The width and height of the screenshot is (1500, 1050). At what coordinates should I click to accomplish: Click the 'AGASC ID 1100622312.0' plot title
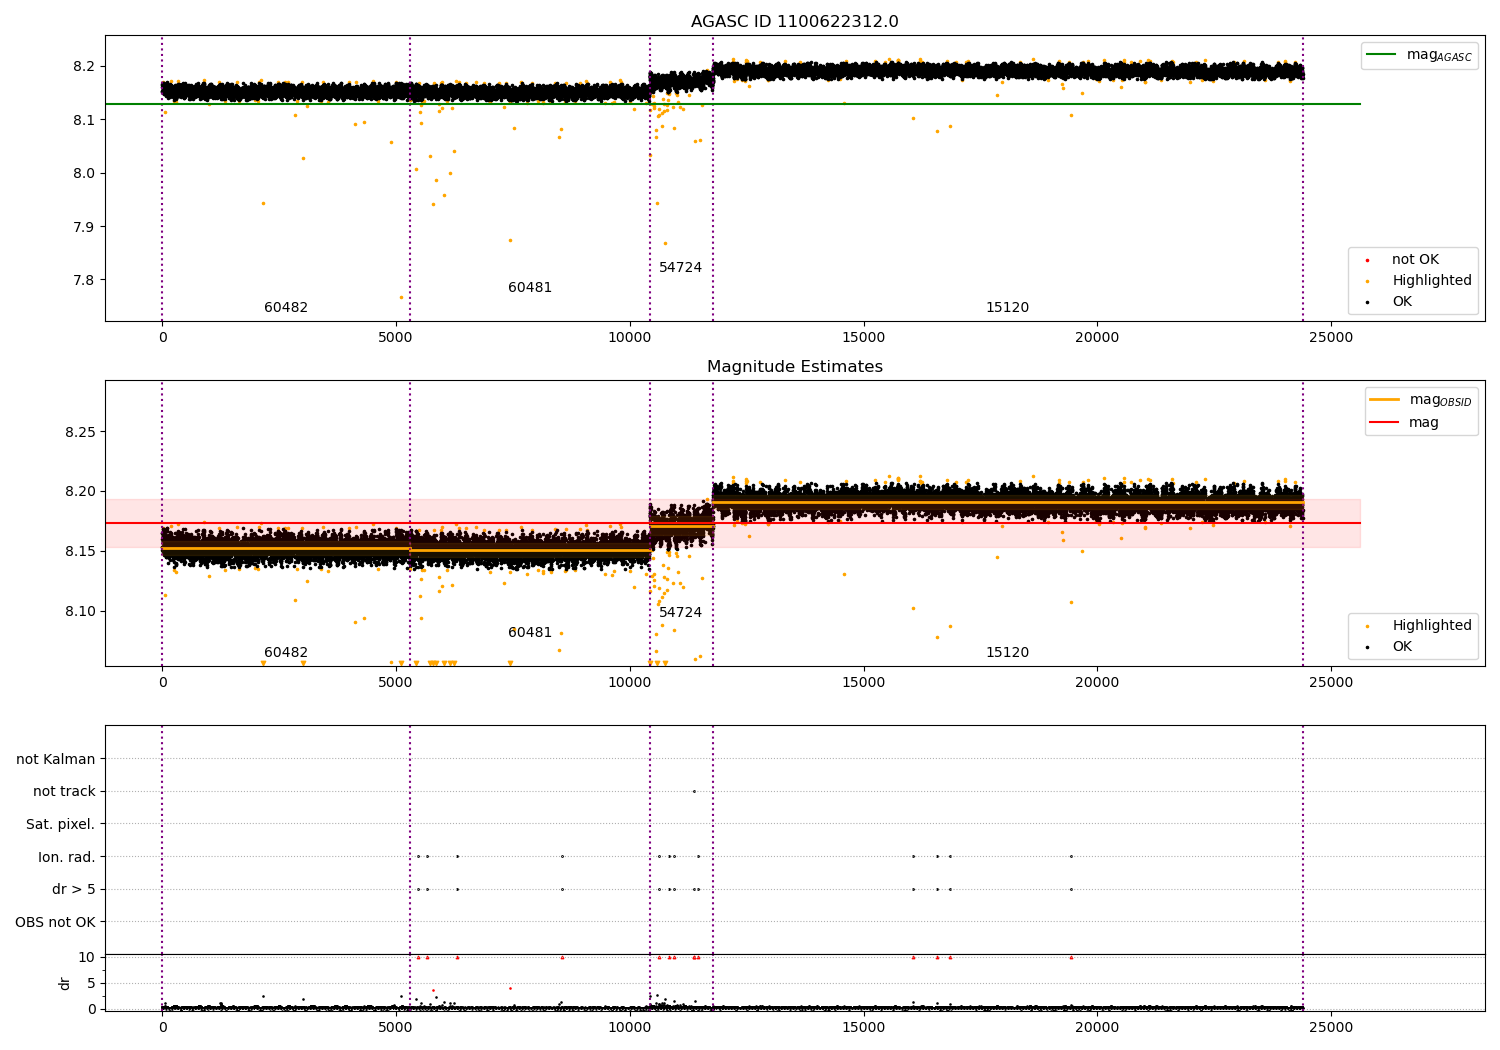794,22
